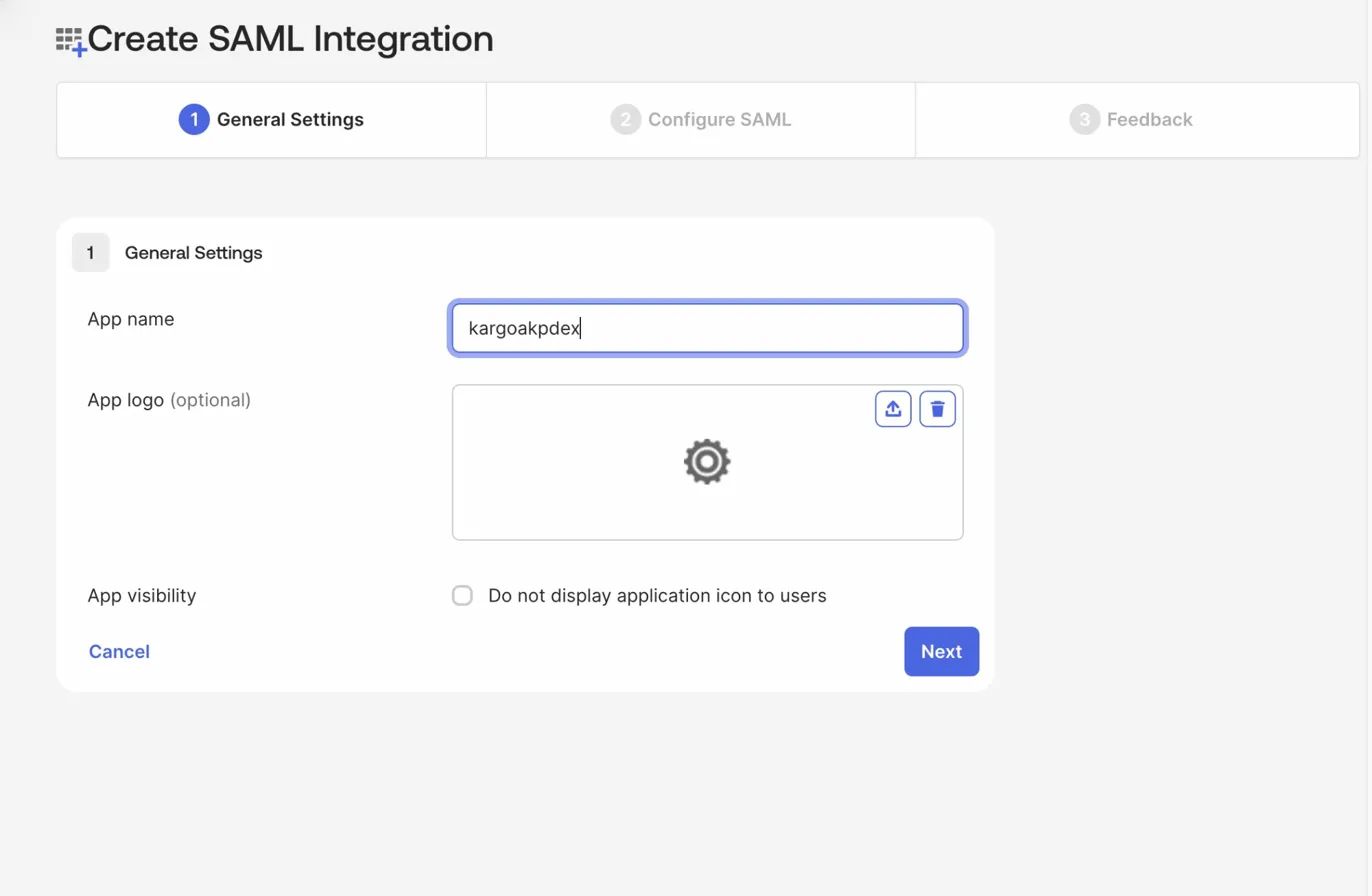Go to the General Settings step tab
The width and height of the screenshot is (1372, 896).
click(271, 120)
